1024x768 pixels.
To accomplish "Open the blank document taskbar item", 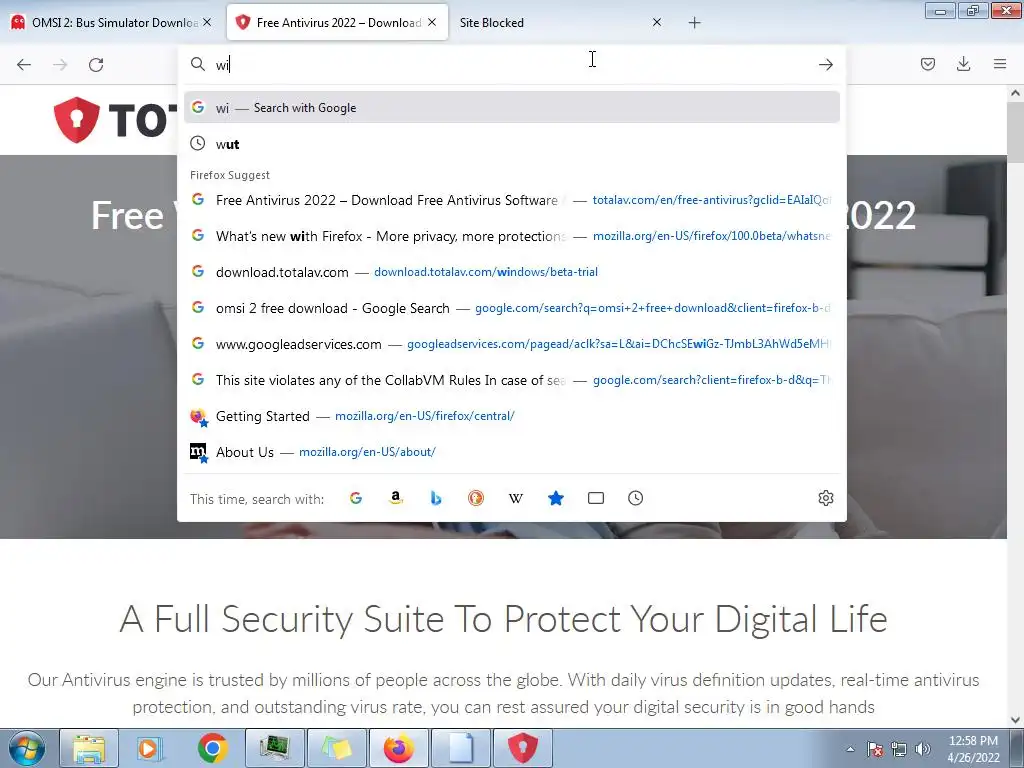I will coord(461,748).
